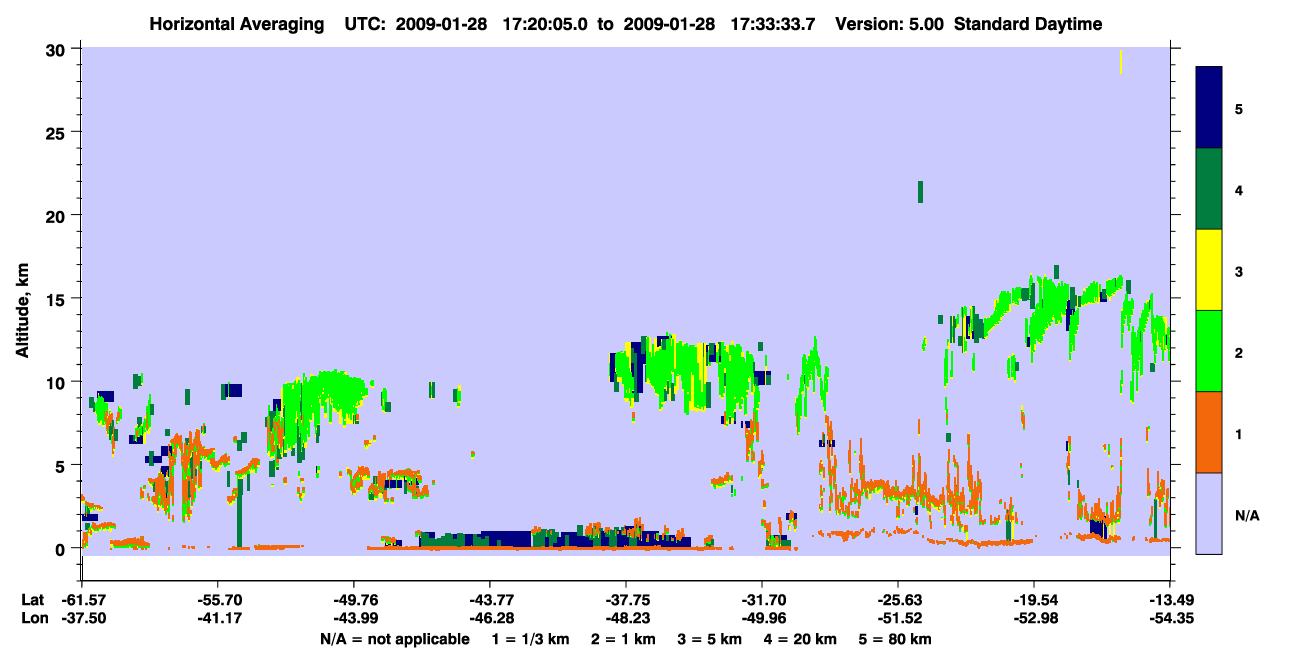Click the yellow colorbar segment labeled 3
Screen dimensions: 1300x667
point(1209,270)
